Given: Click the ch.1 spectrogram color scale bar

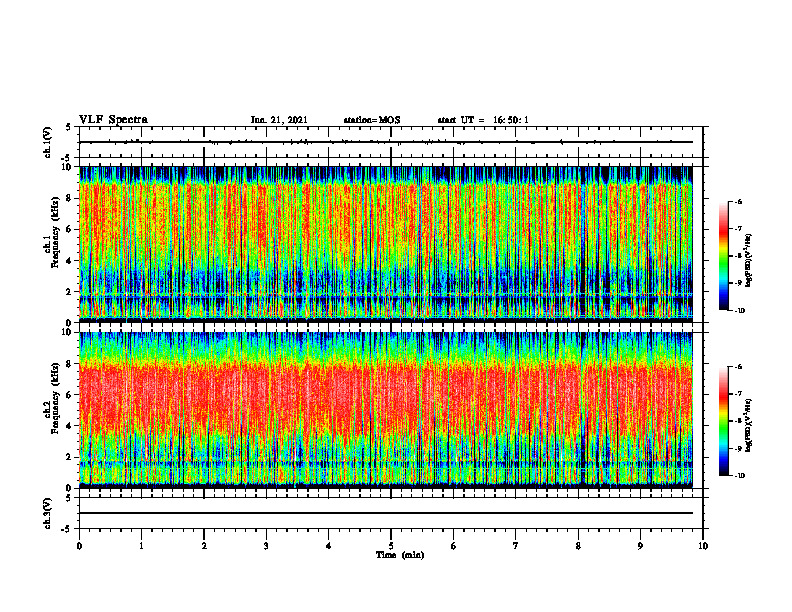Looking at the screenshot, I should pyautogui.click(x=723, y=256).
